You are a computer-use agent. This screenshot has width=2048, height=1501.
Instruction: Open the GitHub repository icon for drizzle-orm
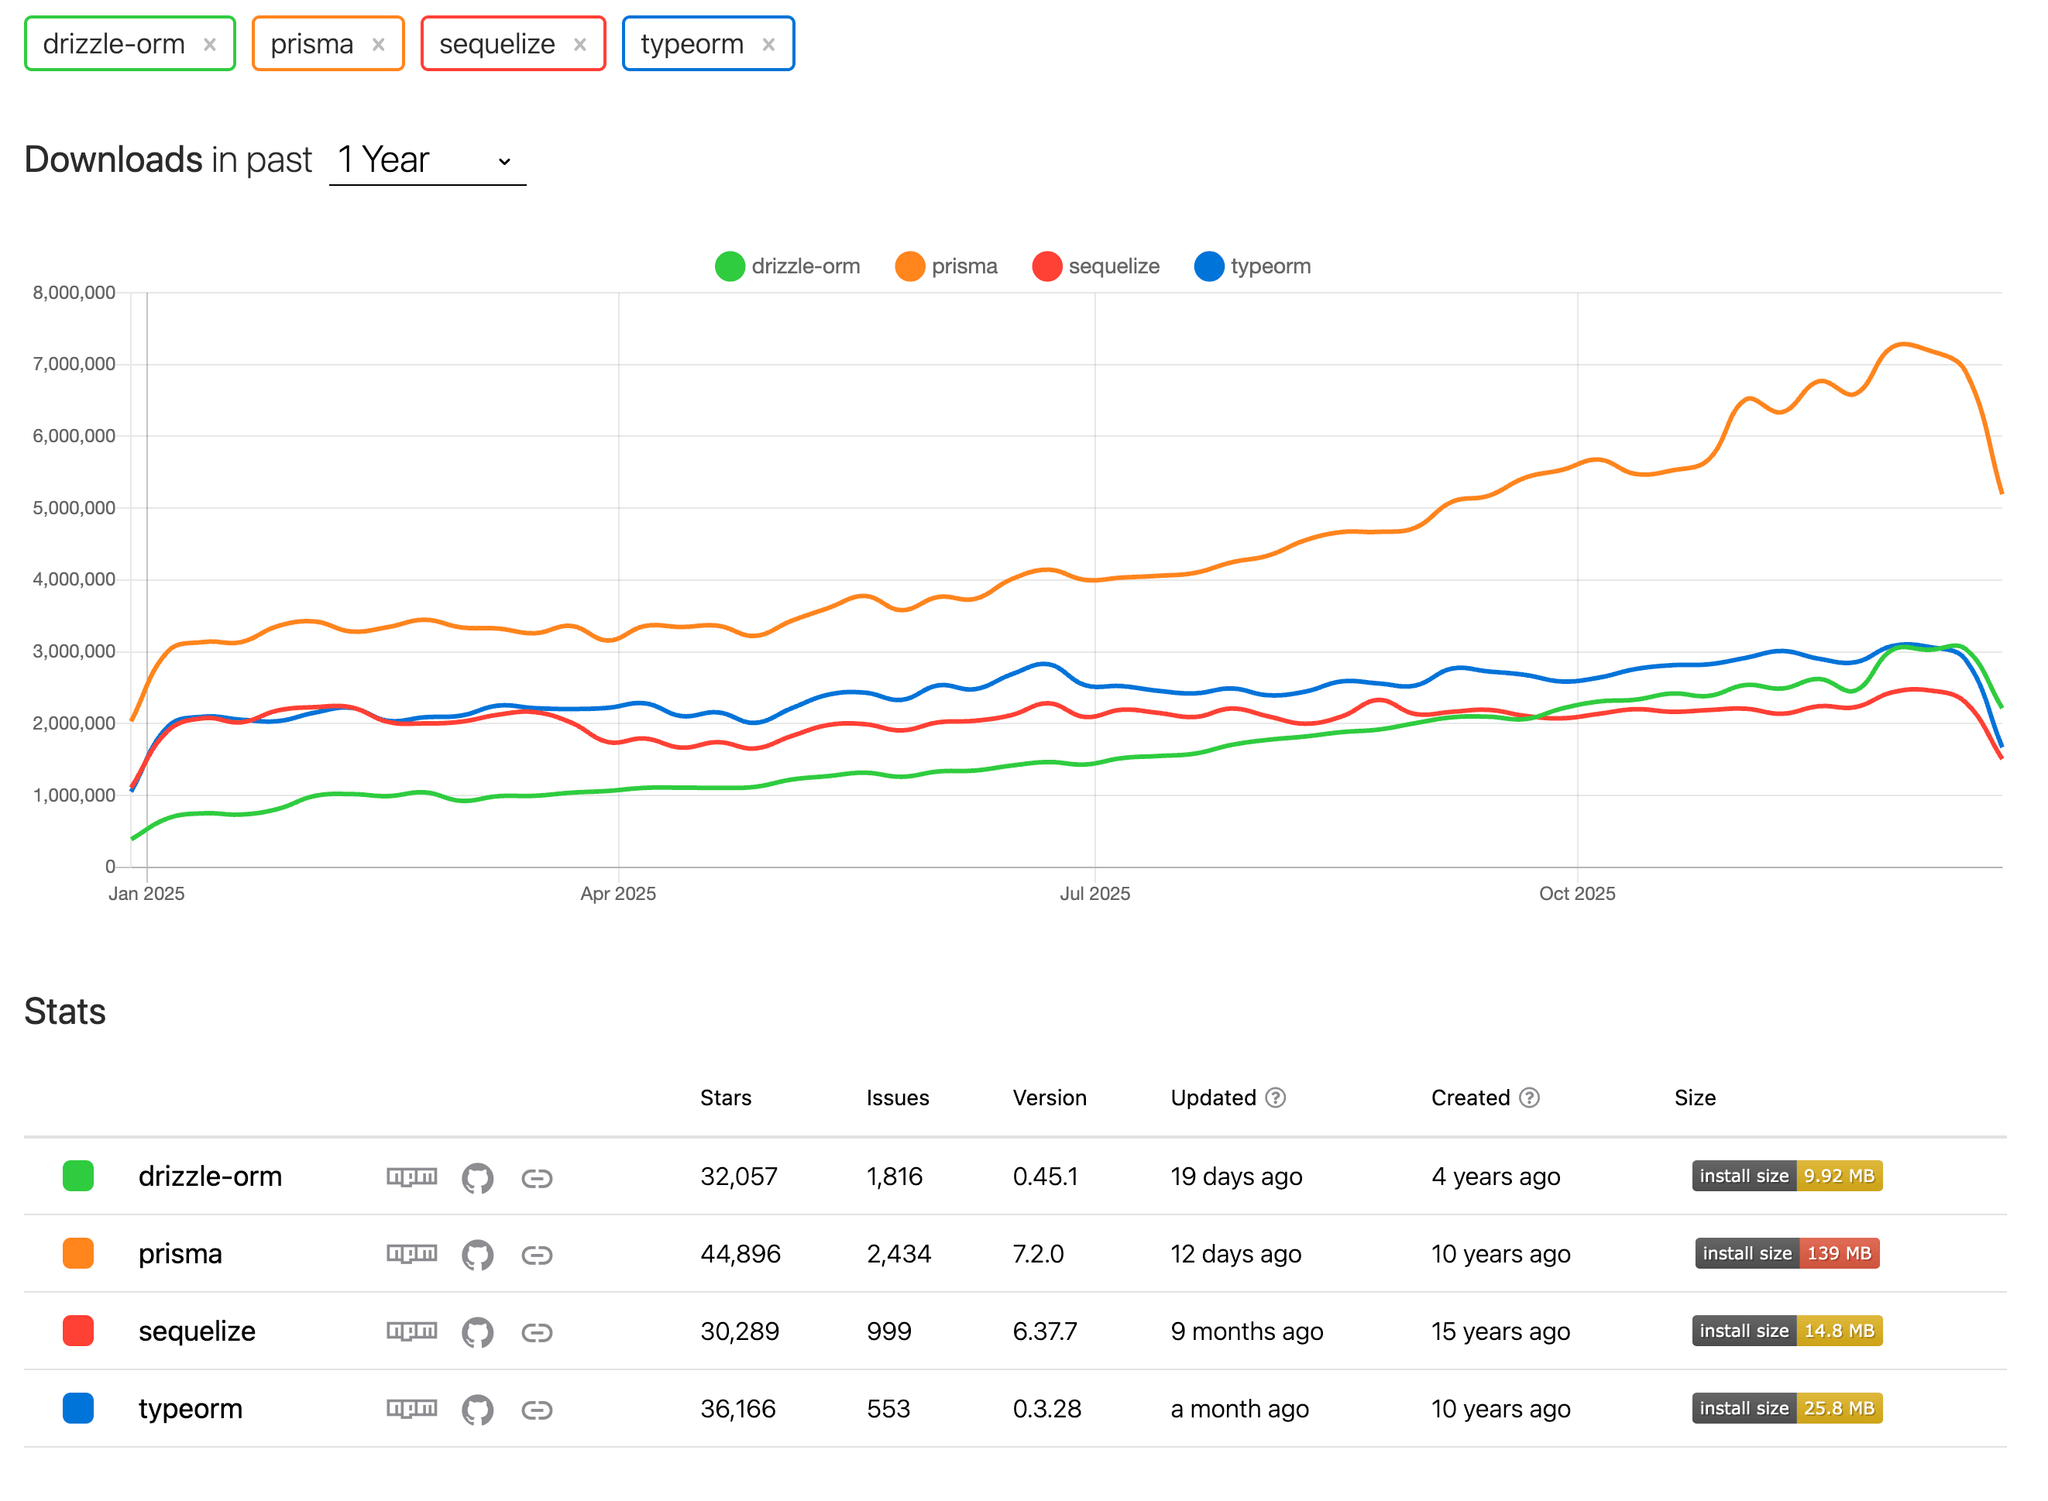pos(478,1177)
